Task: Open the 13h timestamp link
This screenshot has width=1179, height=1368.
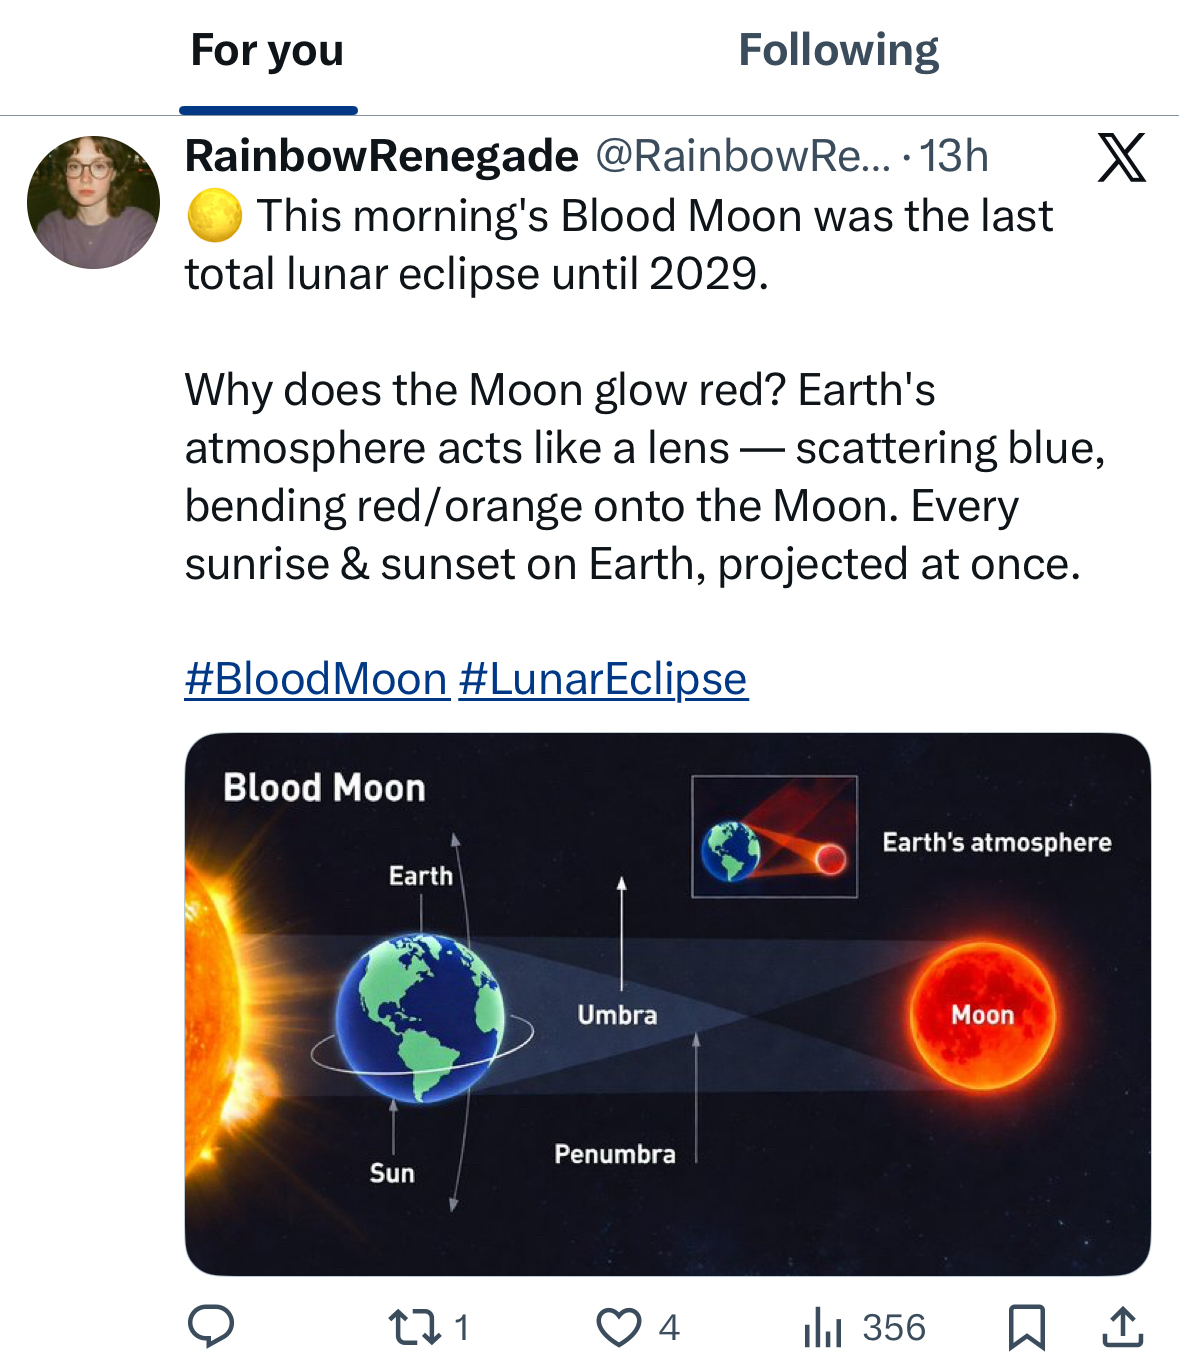Action: tap(953, 156)
